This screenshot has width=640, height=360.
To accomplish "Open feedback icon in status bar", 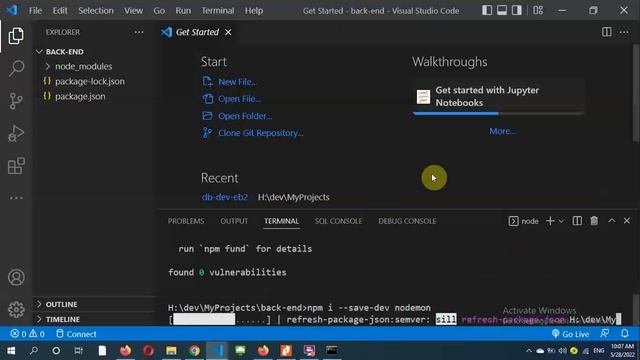I will (x=604, y=334).
